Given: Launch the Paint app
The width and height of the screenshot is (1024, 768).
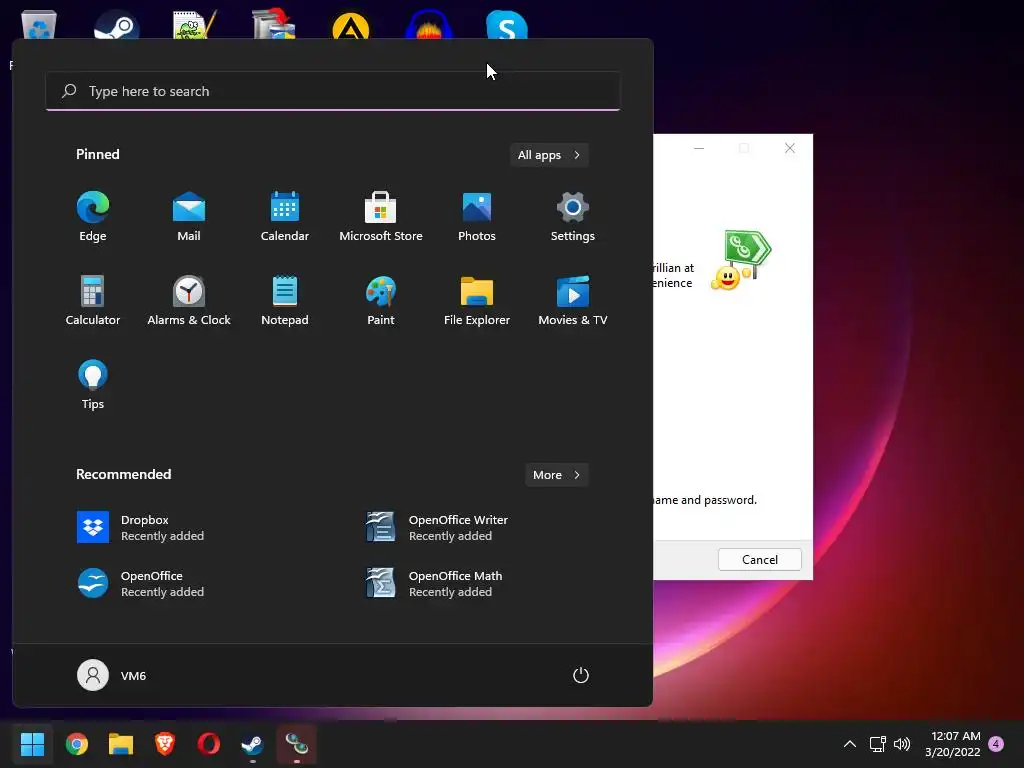Looking at the screenshot, I should pyautogui.click(x=381, y=301).
